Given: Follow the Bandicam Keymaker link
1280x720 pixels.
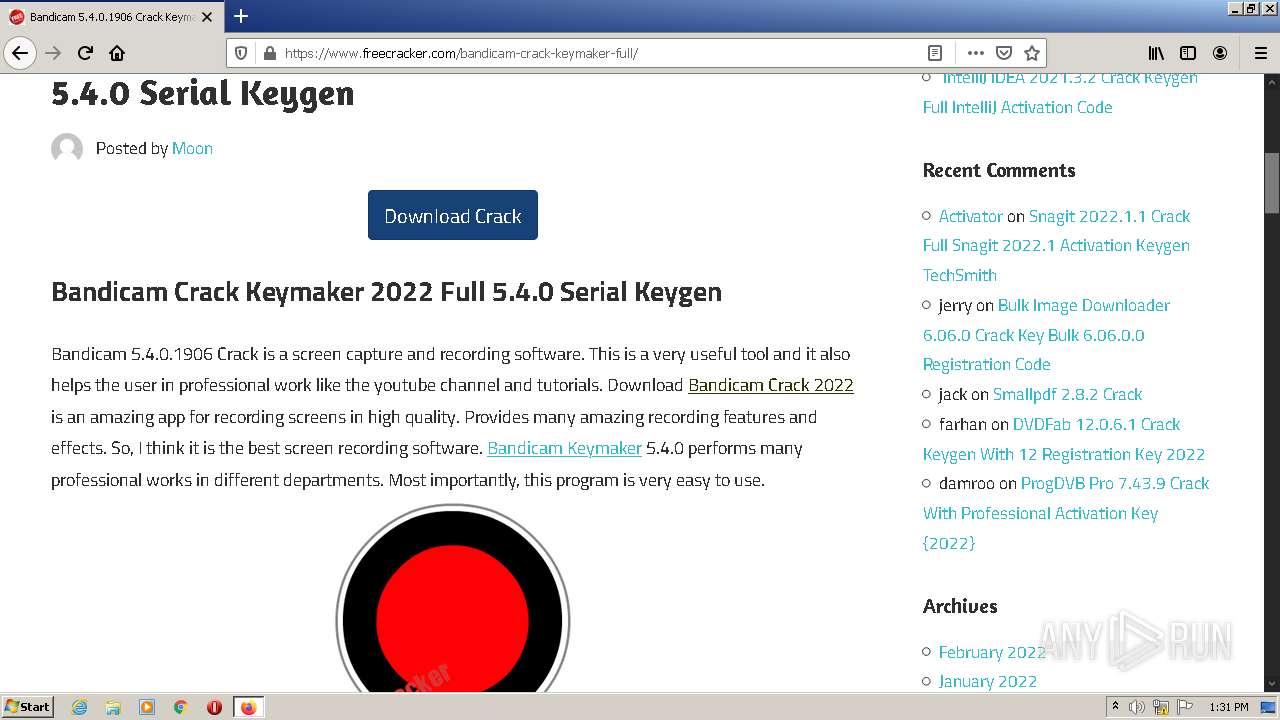Looking at the screenshot, I should coord(564,448).
